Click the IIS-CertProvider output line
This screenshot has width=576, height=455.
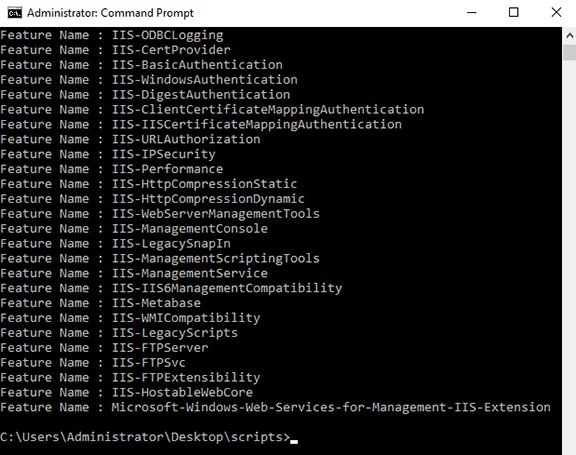(x=115, y=50)
